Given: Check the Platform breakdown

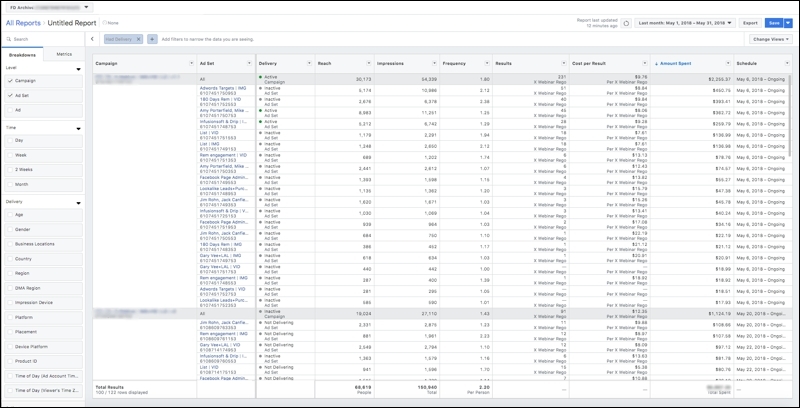Looking at the screenshot, I should point(10,317).
